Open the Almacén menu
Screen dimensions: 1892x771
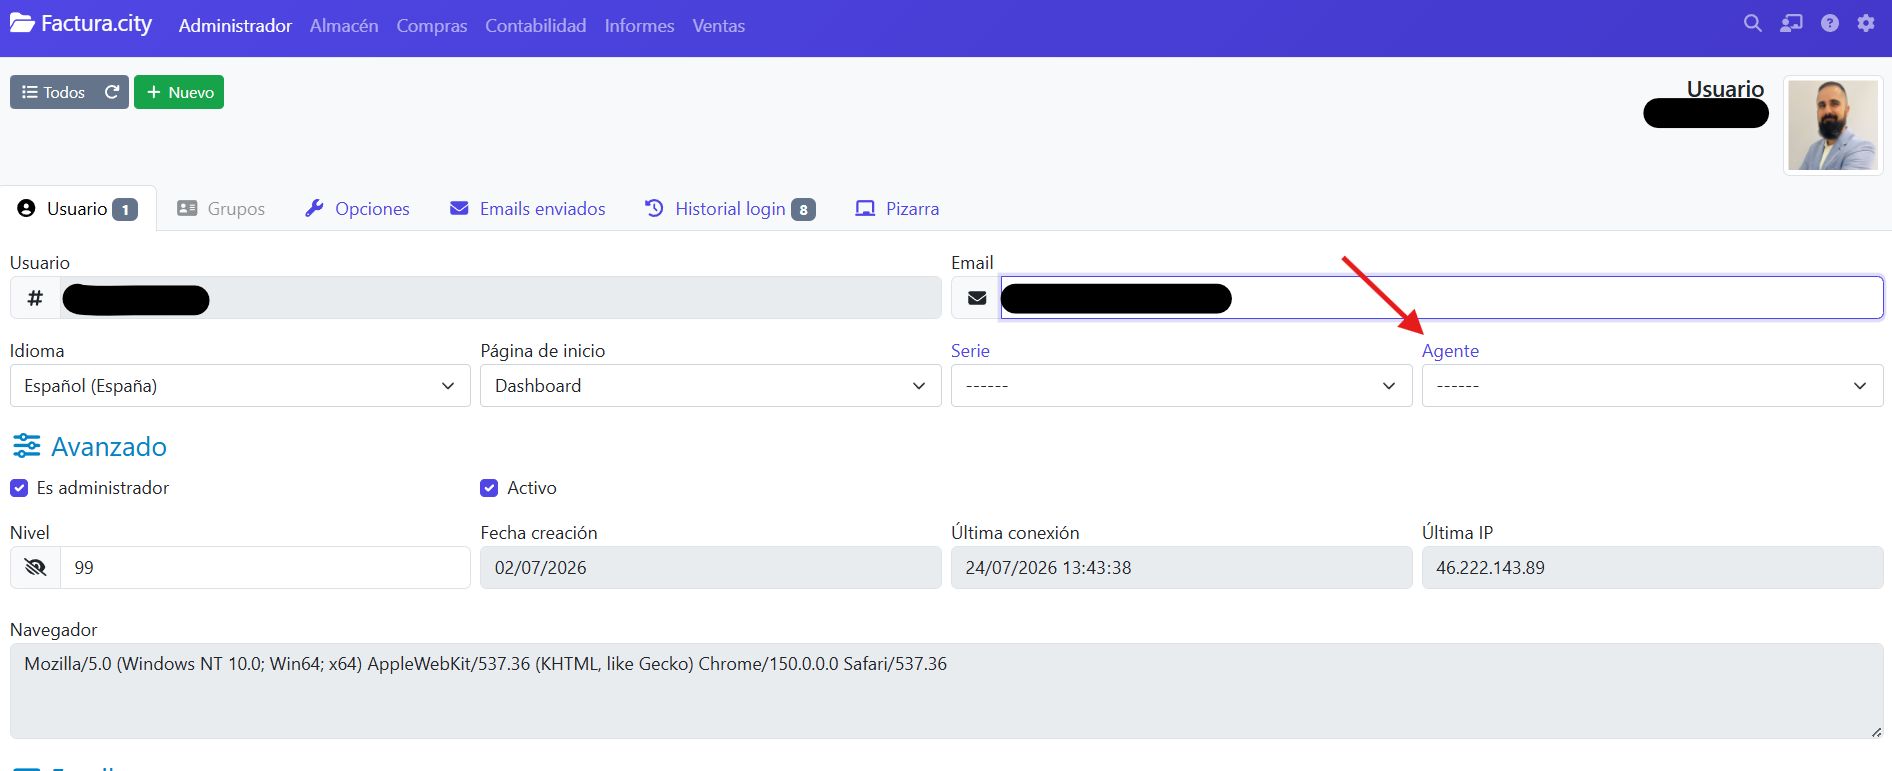(344, 26)
